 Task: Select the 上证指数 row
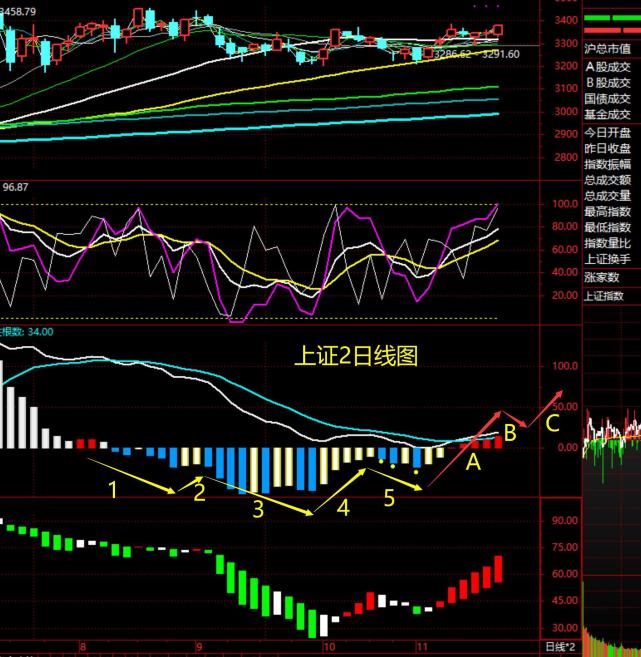pos(607,296)
